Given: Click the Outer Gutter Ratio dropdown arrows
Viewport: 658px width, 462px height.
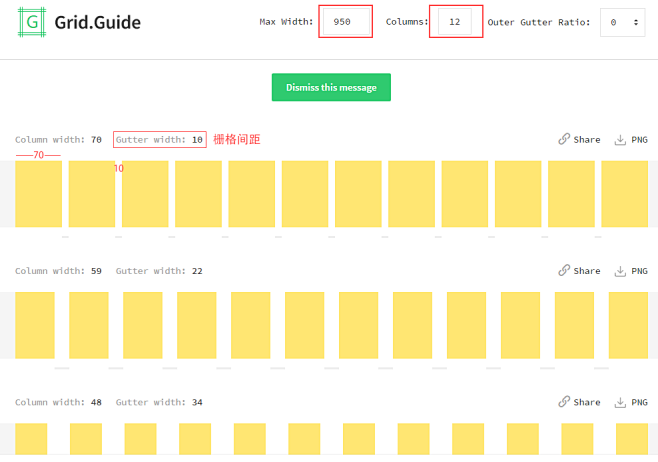Looking at the screenshot, I should coord(636,22).
